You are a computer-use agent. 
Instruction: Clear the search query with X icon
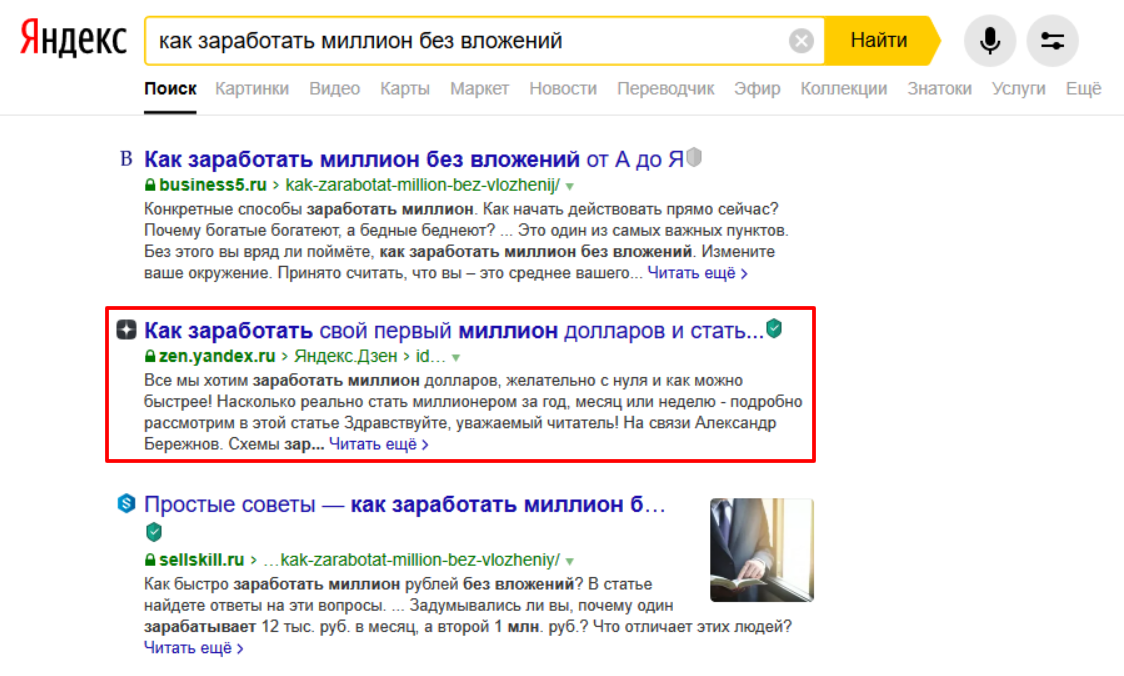801,41
